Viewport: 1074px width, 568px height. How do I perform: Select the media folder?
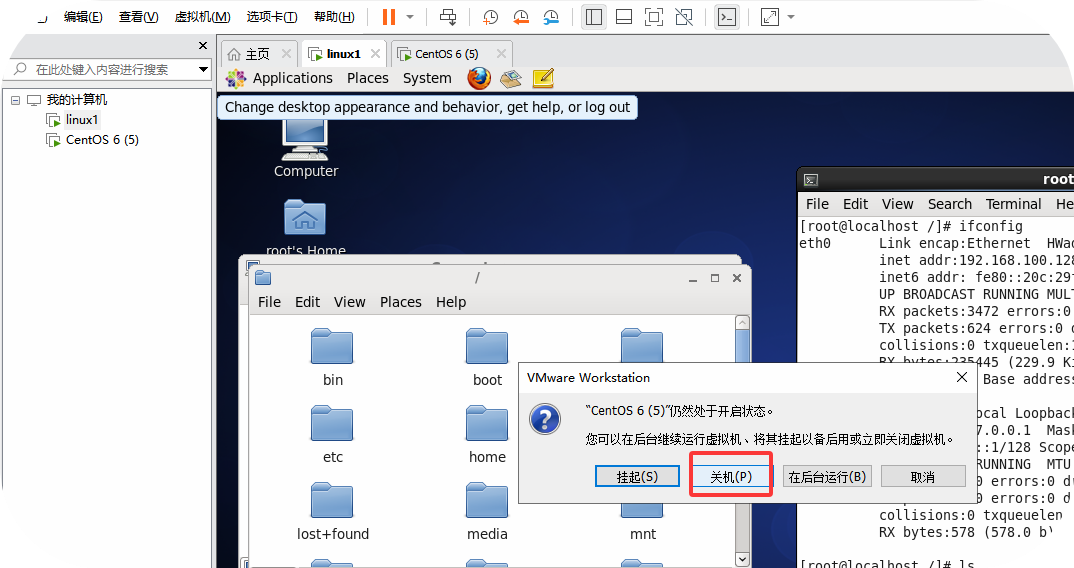[487, 512]
